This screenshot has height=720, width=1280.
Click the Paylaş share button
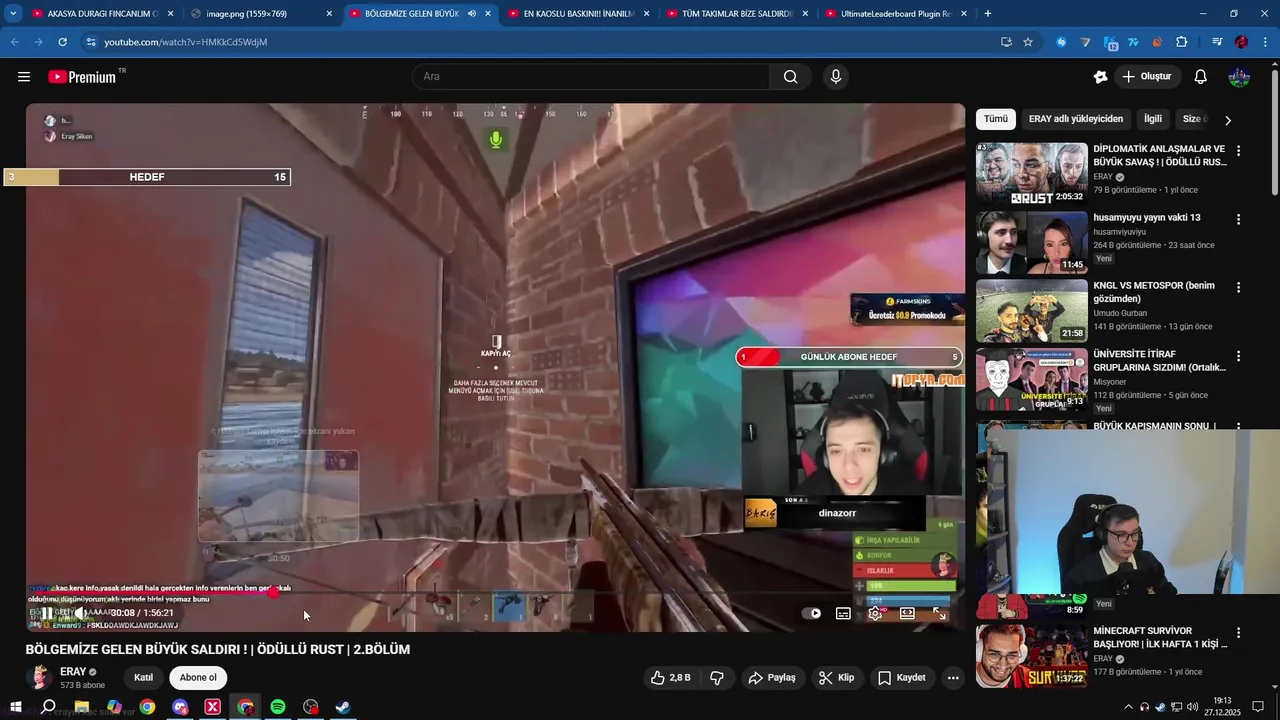click(772, 678)
